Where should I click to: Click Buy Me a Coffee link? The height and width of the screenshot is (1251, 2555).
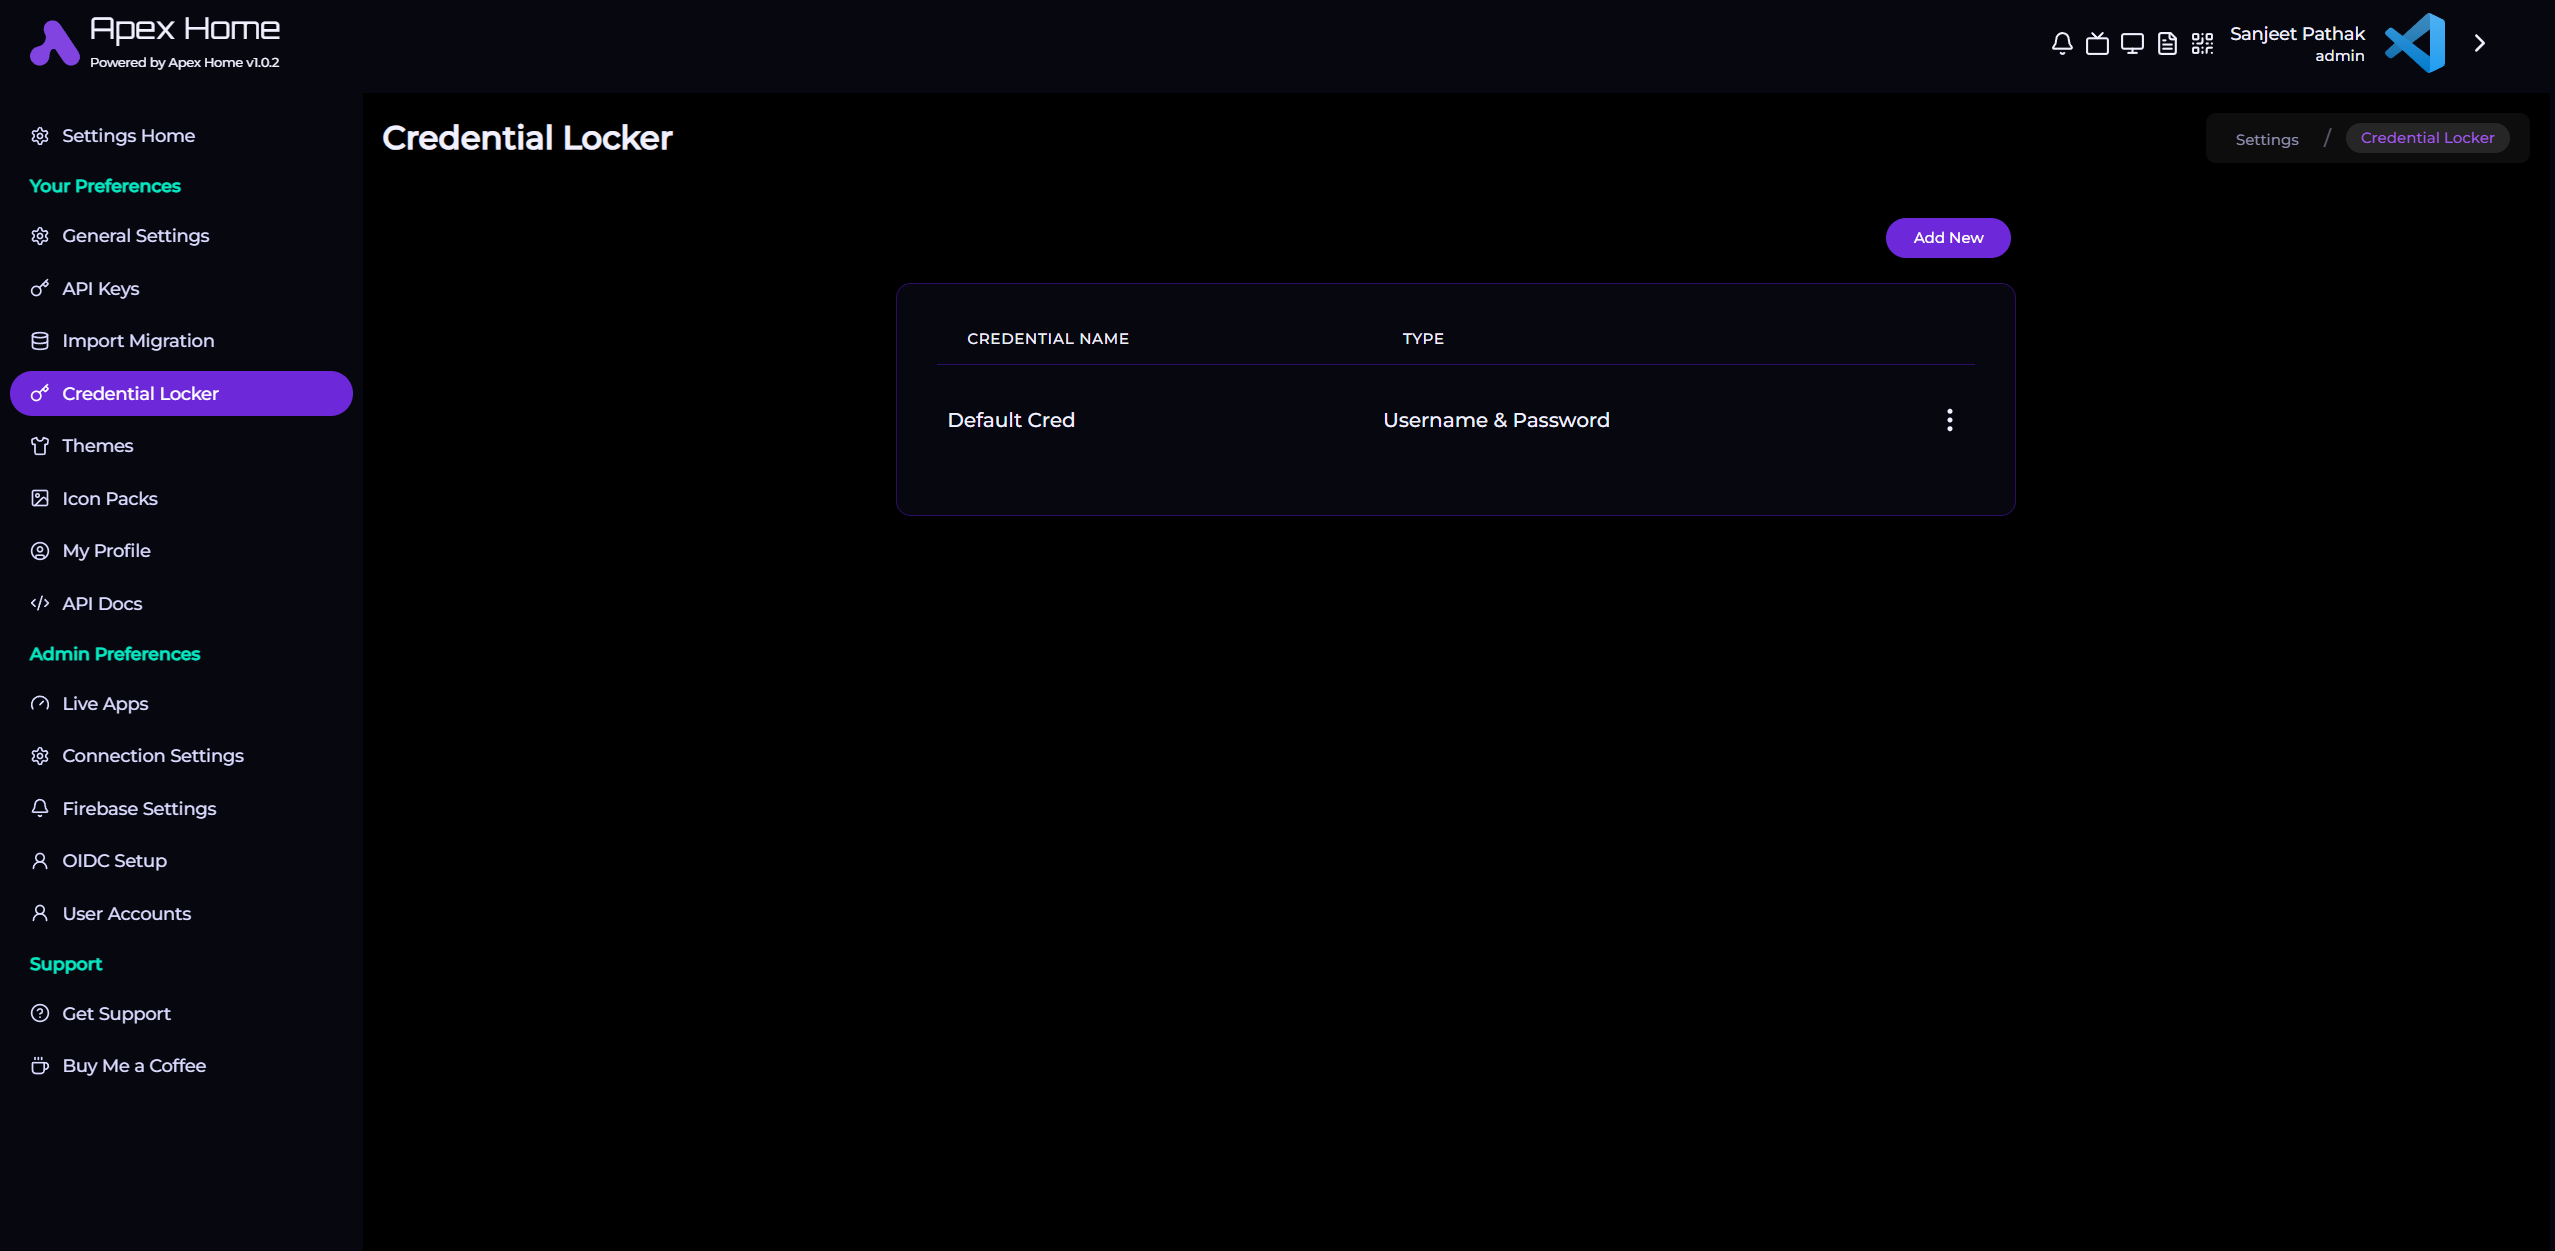[134, 1066]
